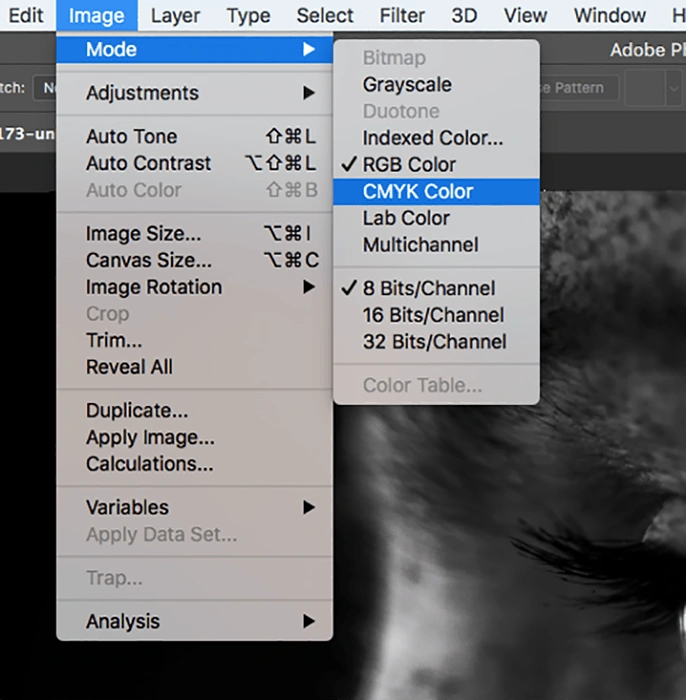Expand the Variables submenu
The image size is (686, 700).
(x=127, y=507)
